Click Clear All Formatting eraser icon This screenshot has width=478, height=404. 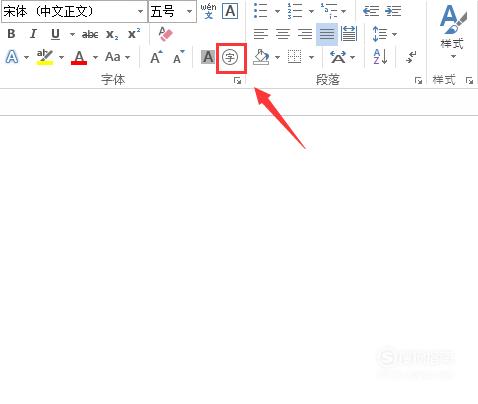pyautogui.click(x=166, y=34)
